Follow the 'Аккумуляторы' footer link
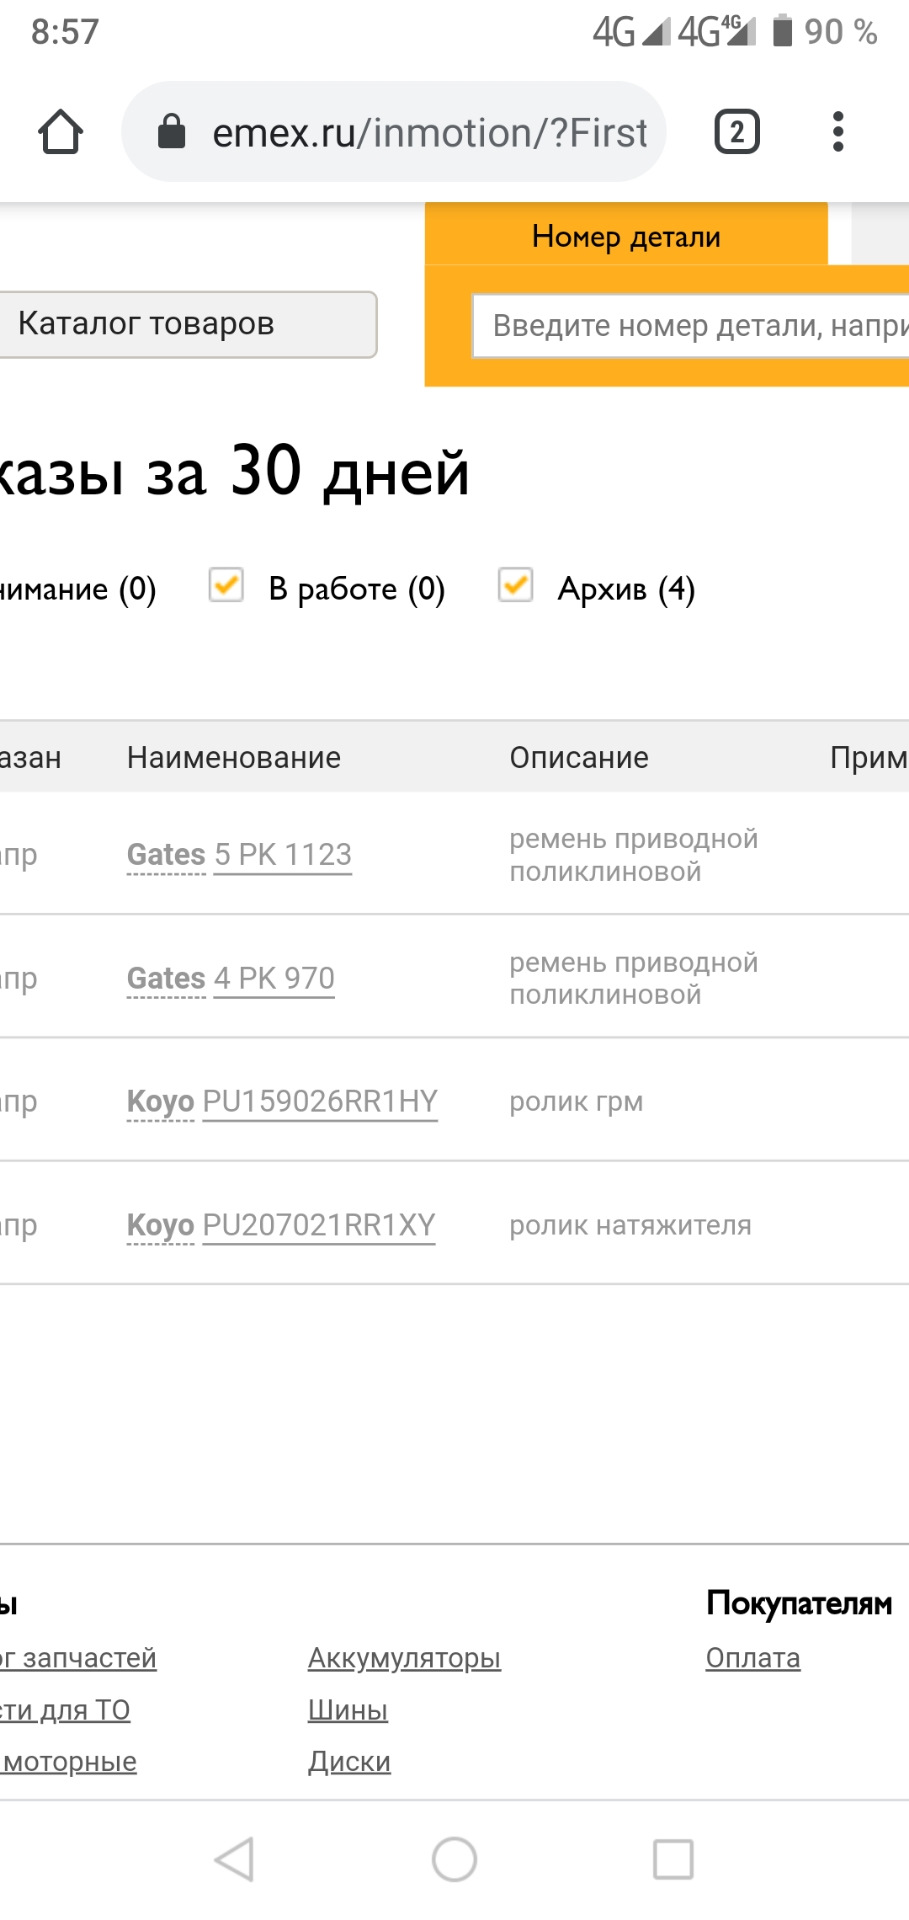 404,1658
